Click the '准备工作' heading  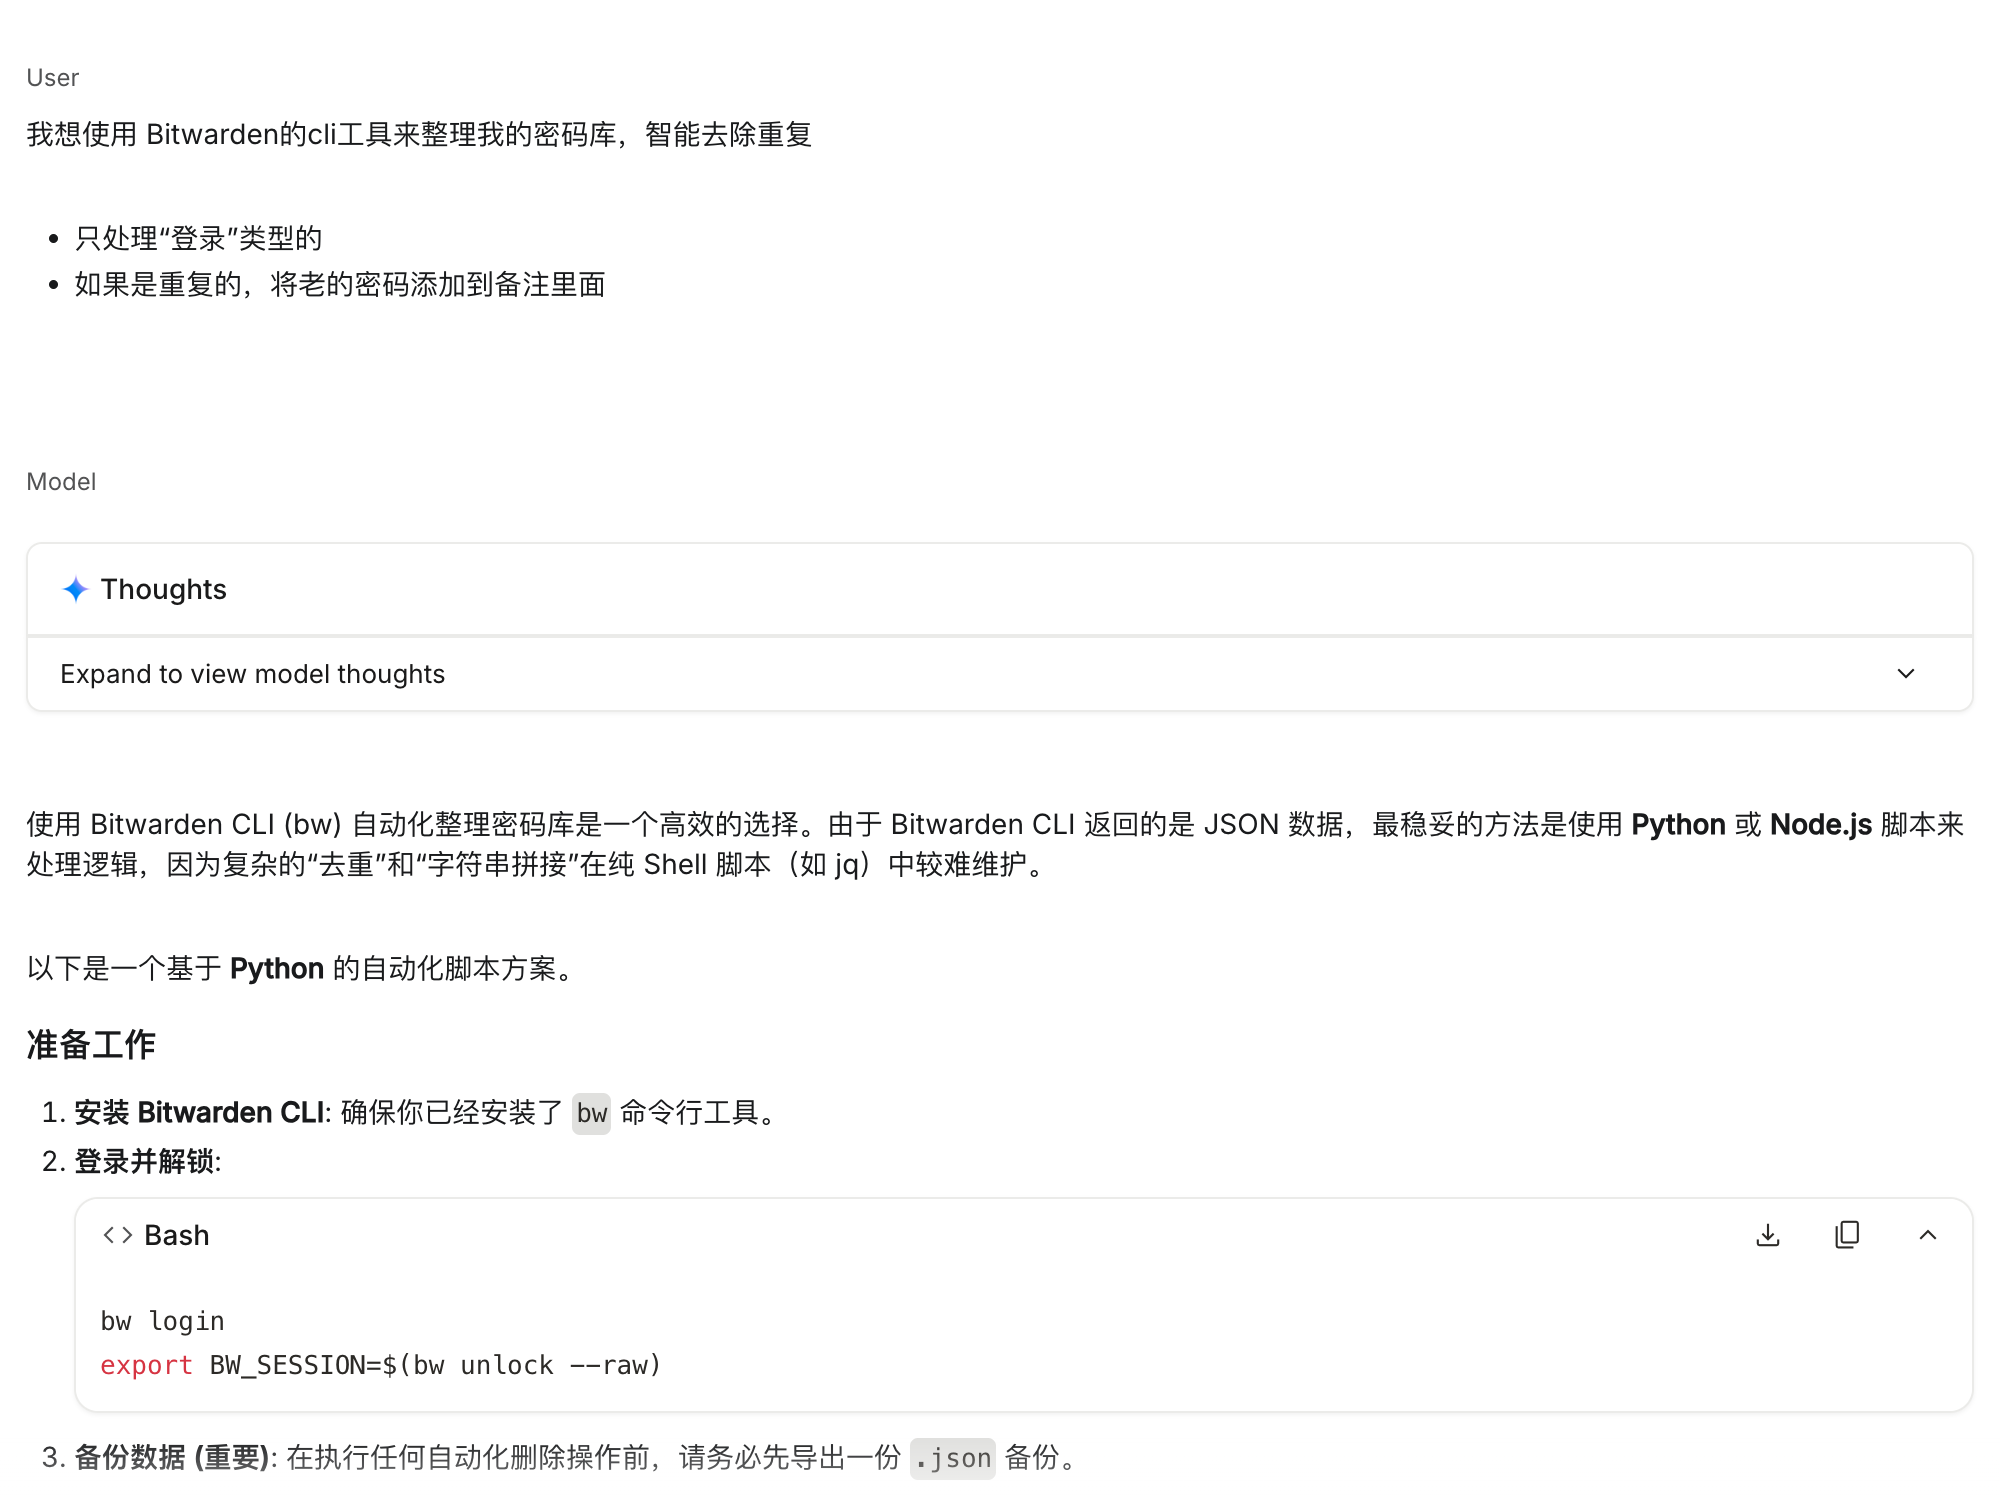point(91,1044)
